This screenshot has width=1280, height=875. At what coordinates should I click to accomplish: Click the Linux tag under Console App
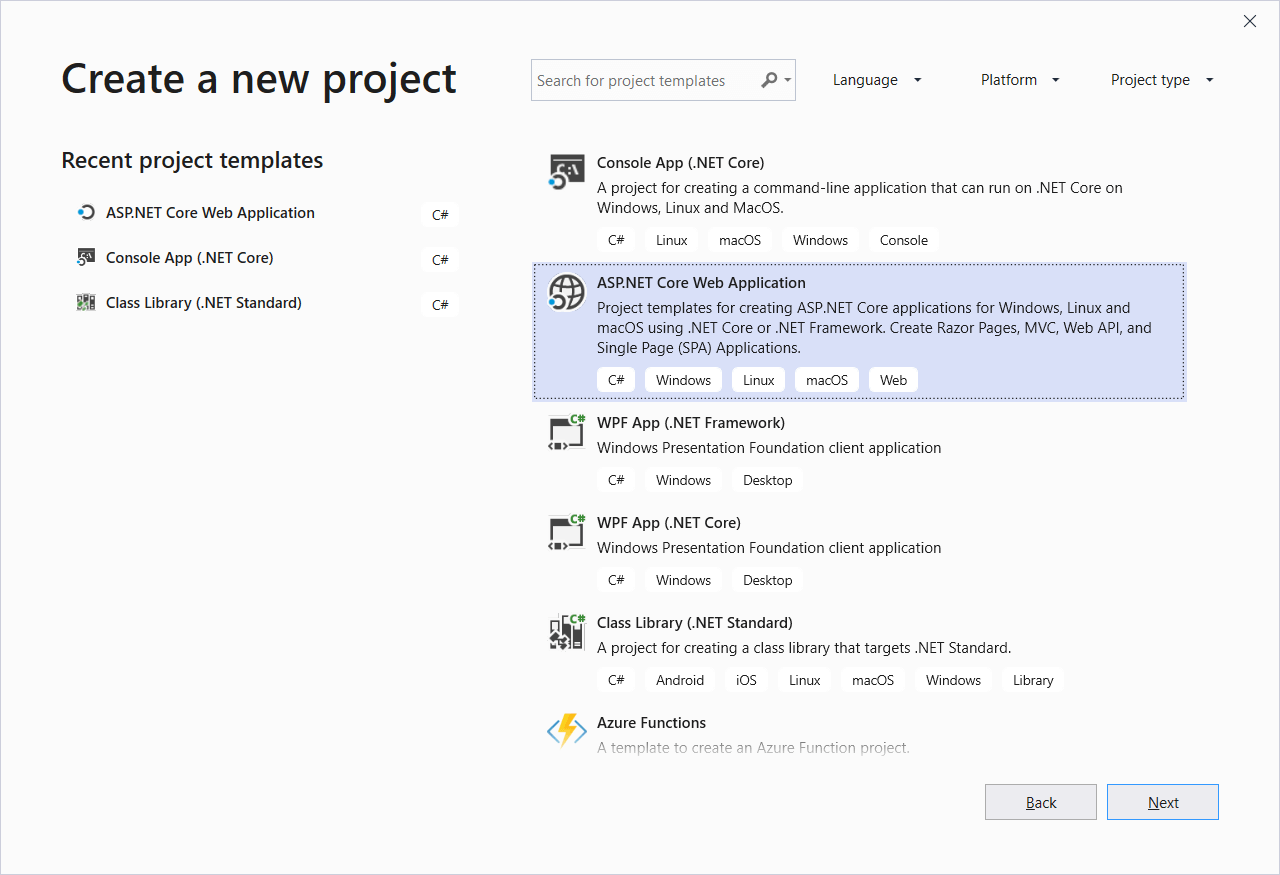tap(672, 240)
